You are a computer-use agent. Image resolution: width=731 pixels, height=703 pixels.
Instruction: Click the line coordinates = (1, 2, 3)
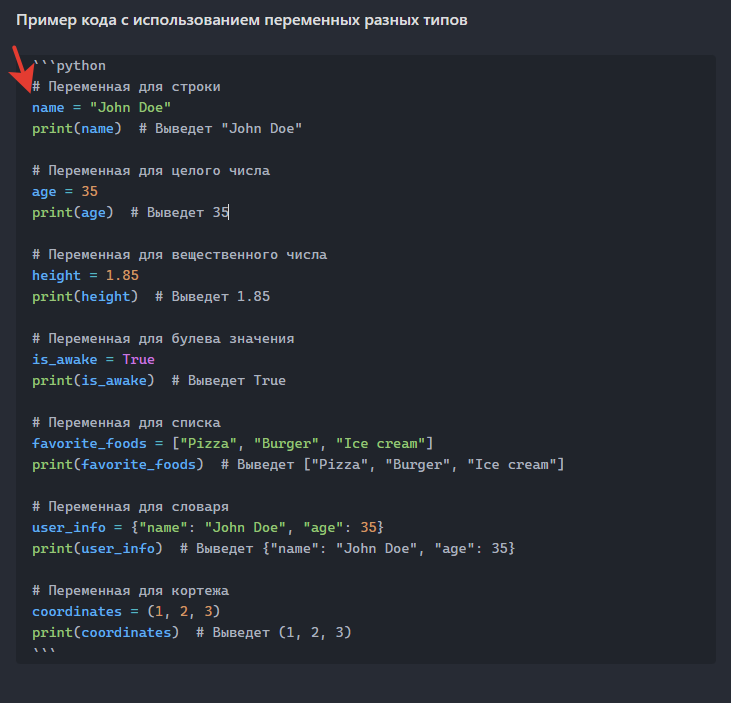tap(126, 611)
